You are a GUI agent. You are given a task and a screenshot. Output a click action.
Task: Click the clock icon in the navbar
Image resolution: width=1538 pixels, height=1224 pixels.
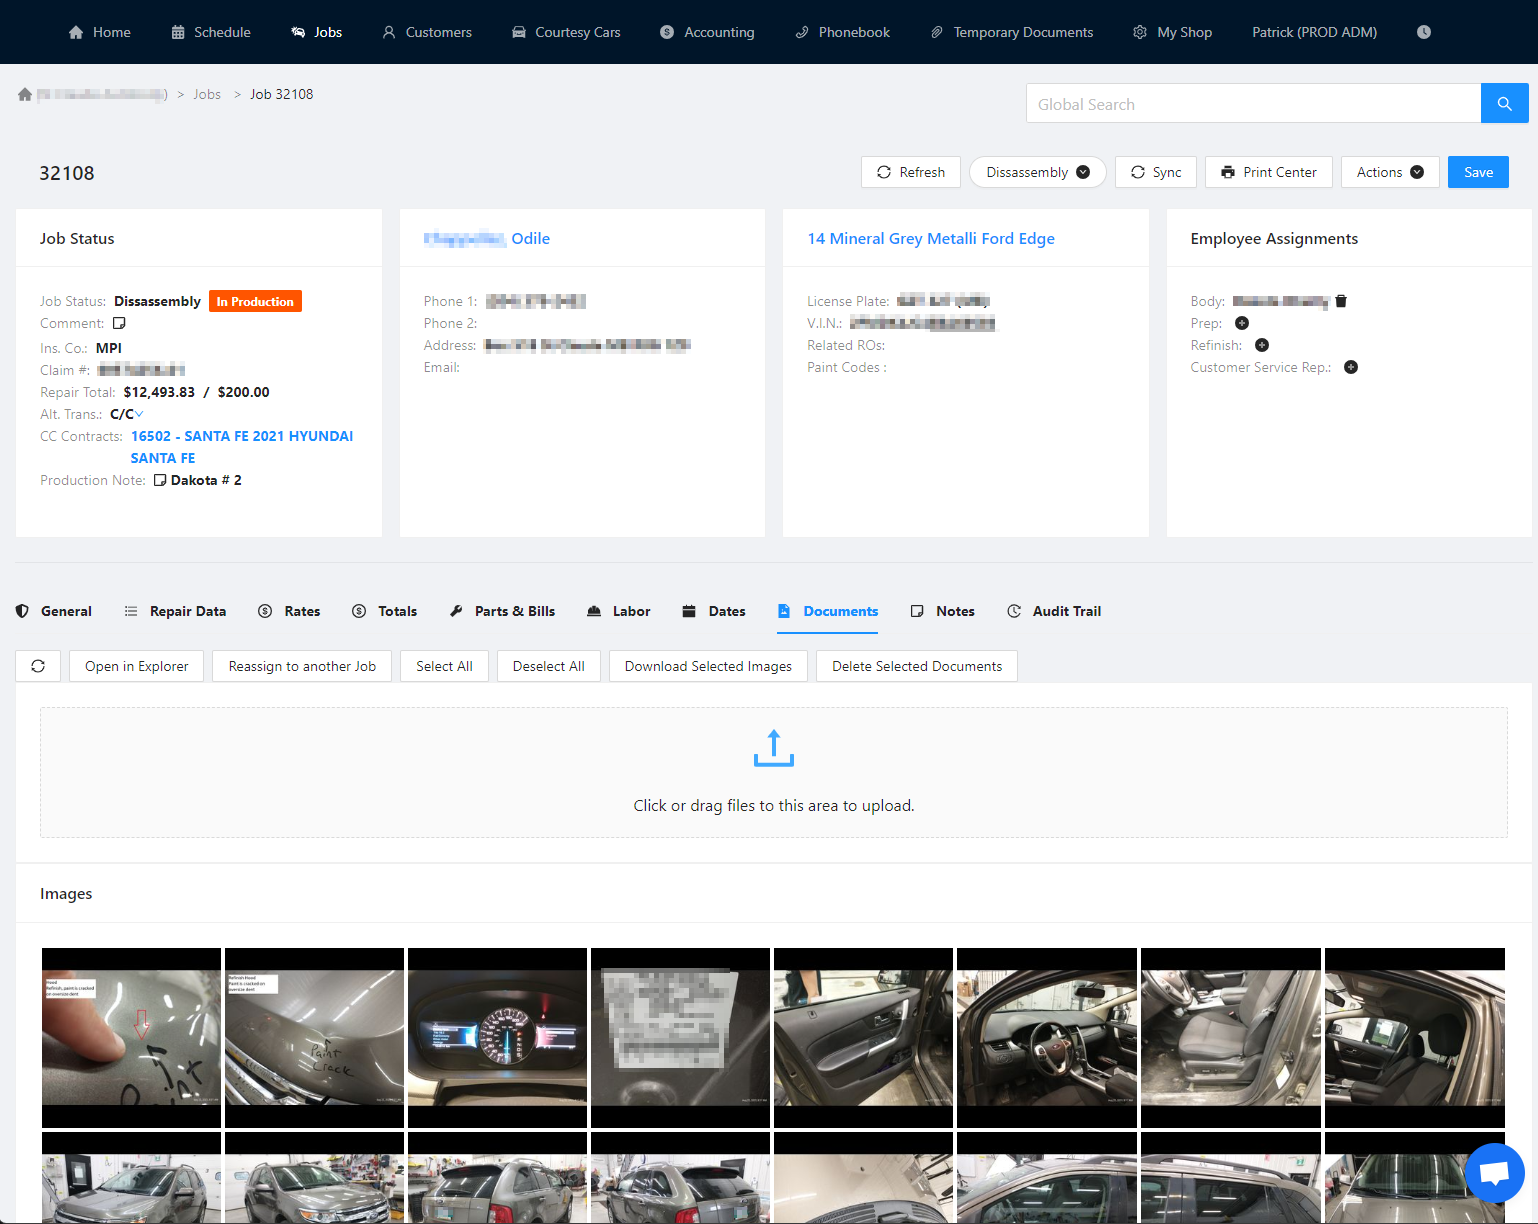point(1423,32)
